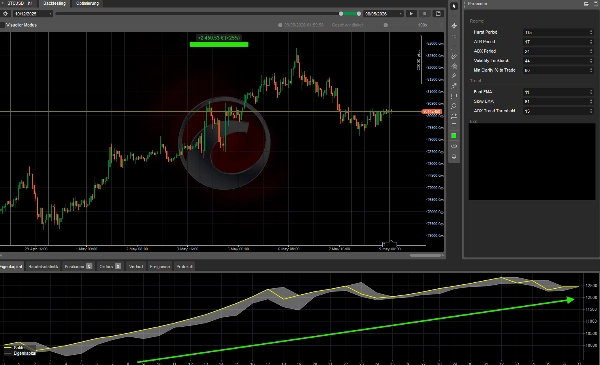Click the ADX Period stepper arrows
Image resolution: width=600 pixels, height=365 pixels.
click(x=591, y=51)
